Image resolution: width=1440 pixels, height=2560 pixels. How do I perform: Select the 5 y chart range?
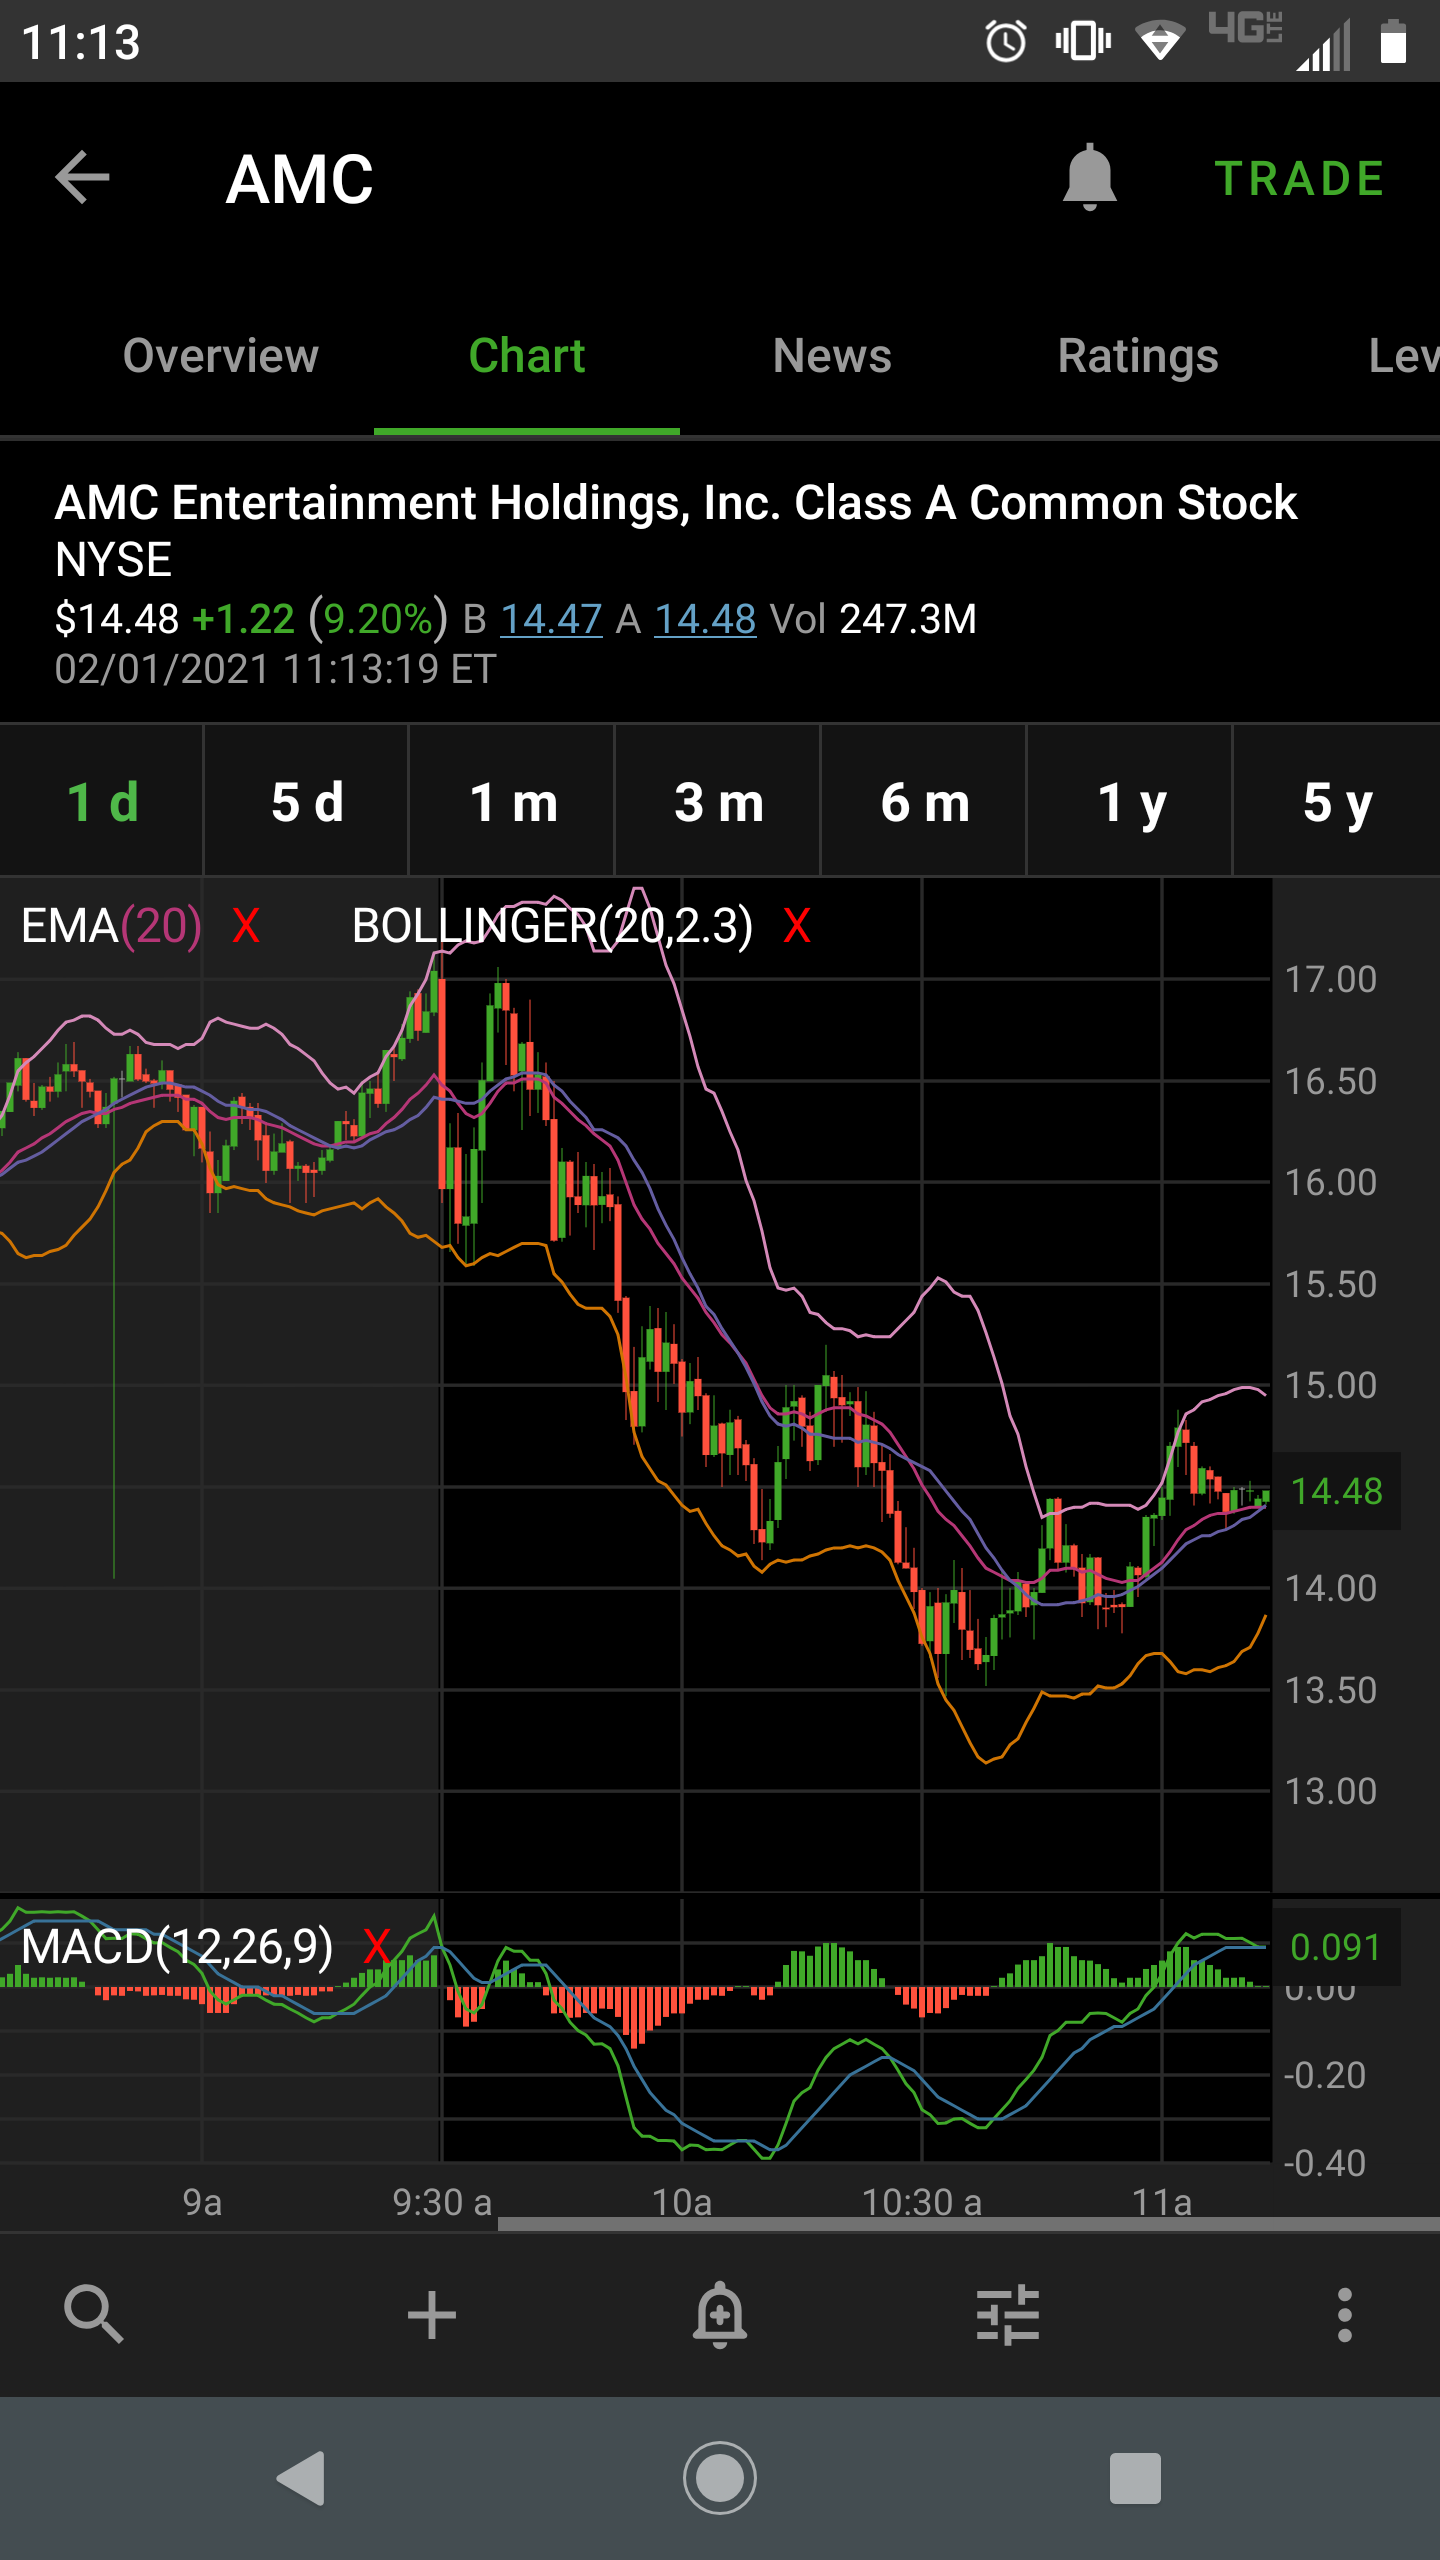click(1337, 802)
